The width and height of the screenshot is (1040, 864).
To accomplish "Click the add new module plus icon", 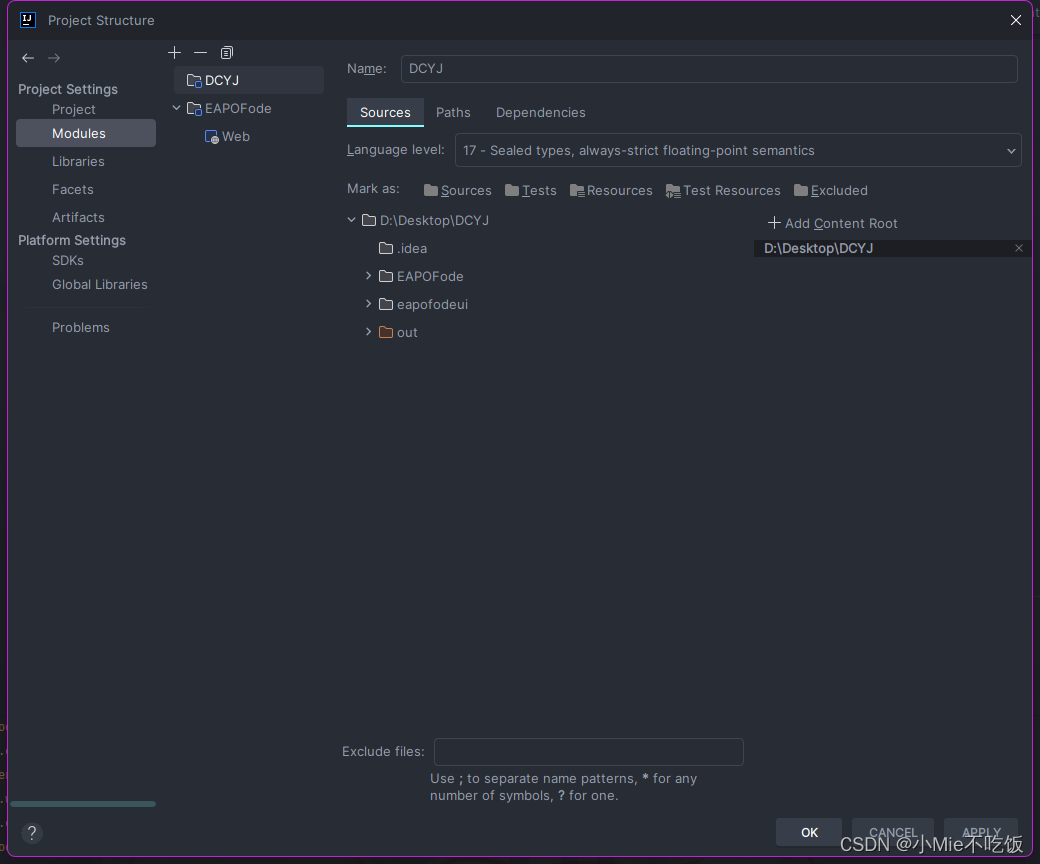I will coord(174,52).
